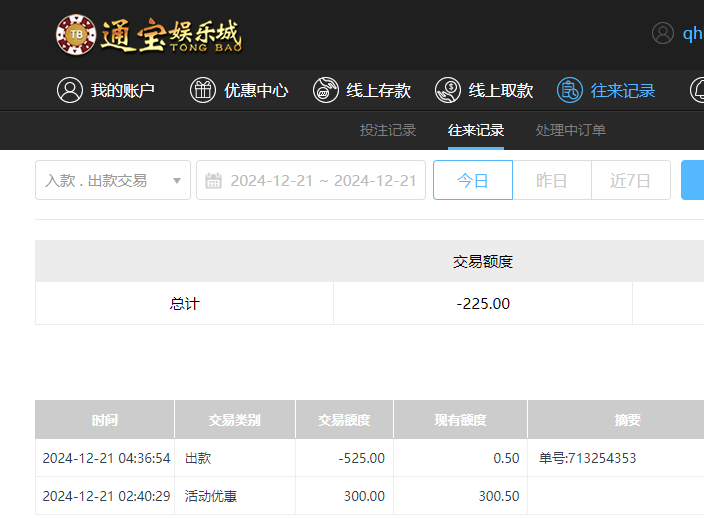
Task: Click the -225.00 total value
Action: 483,304
